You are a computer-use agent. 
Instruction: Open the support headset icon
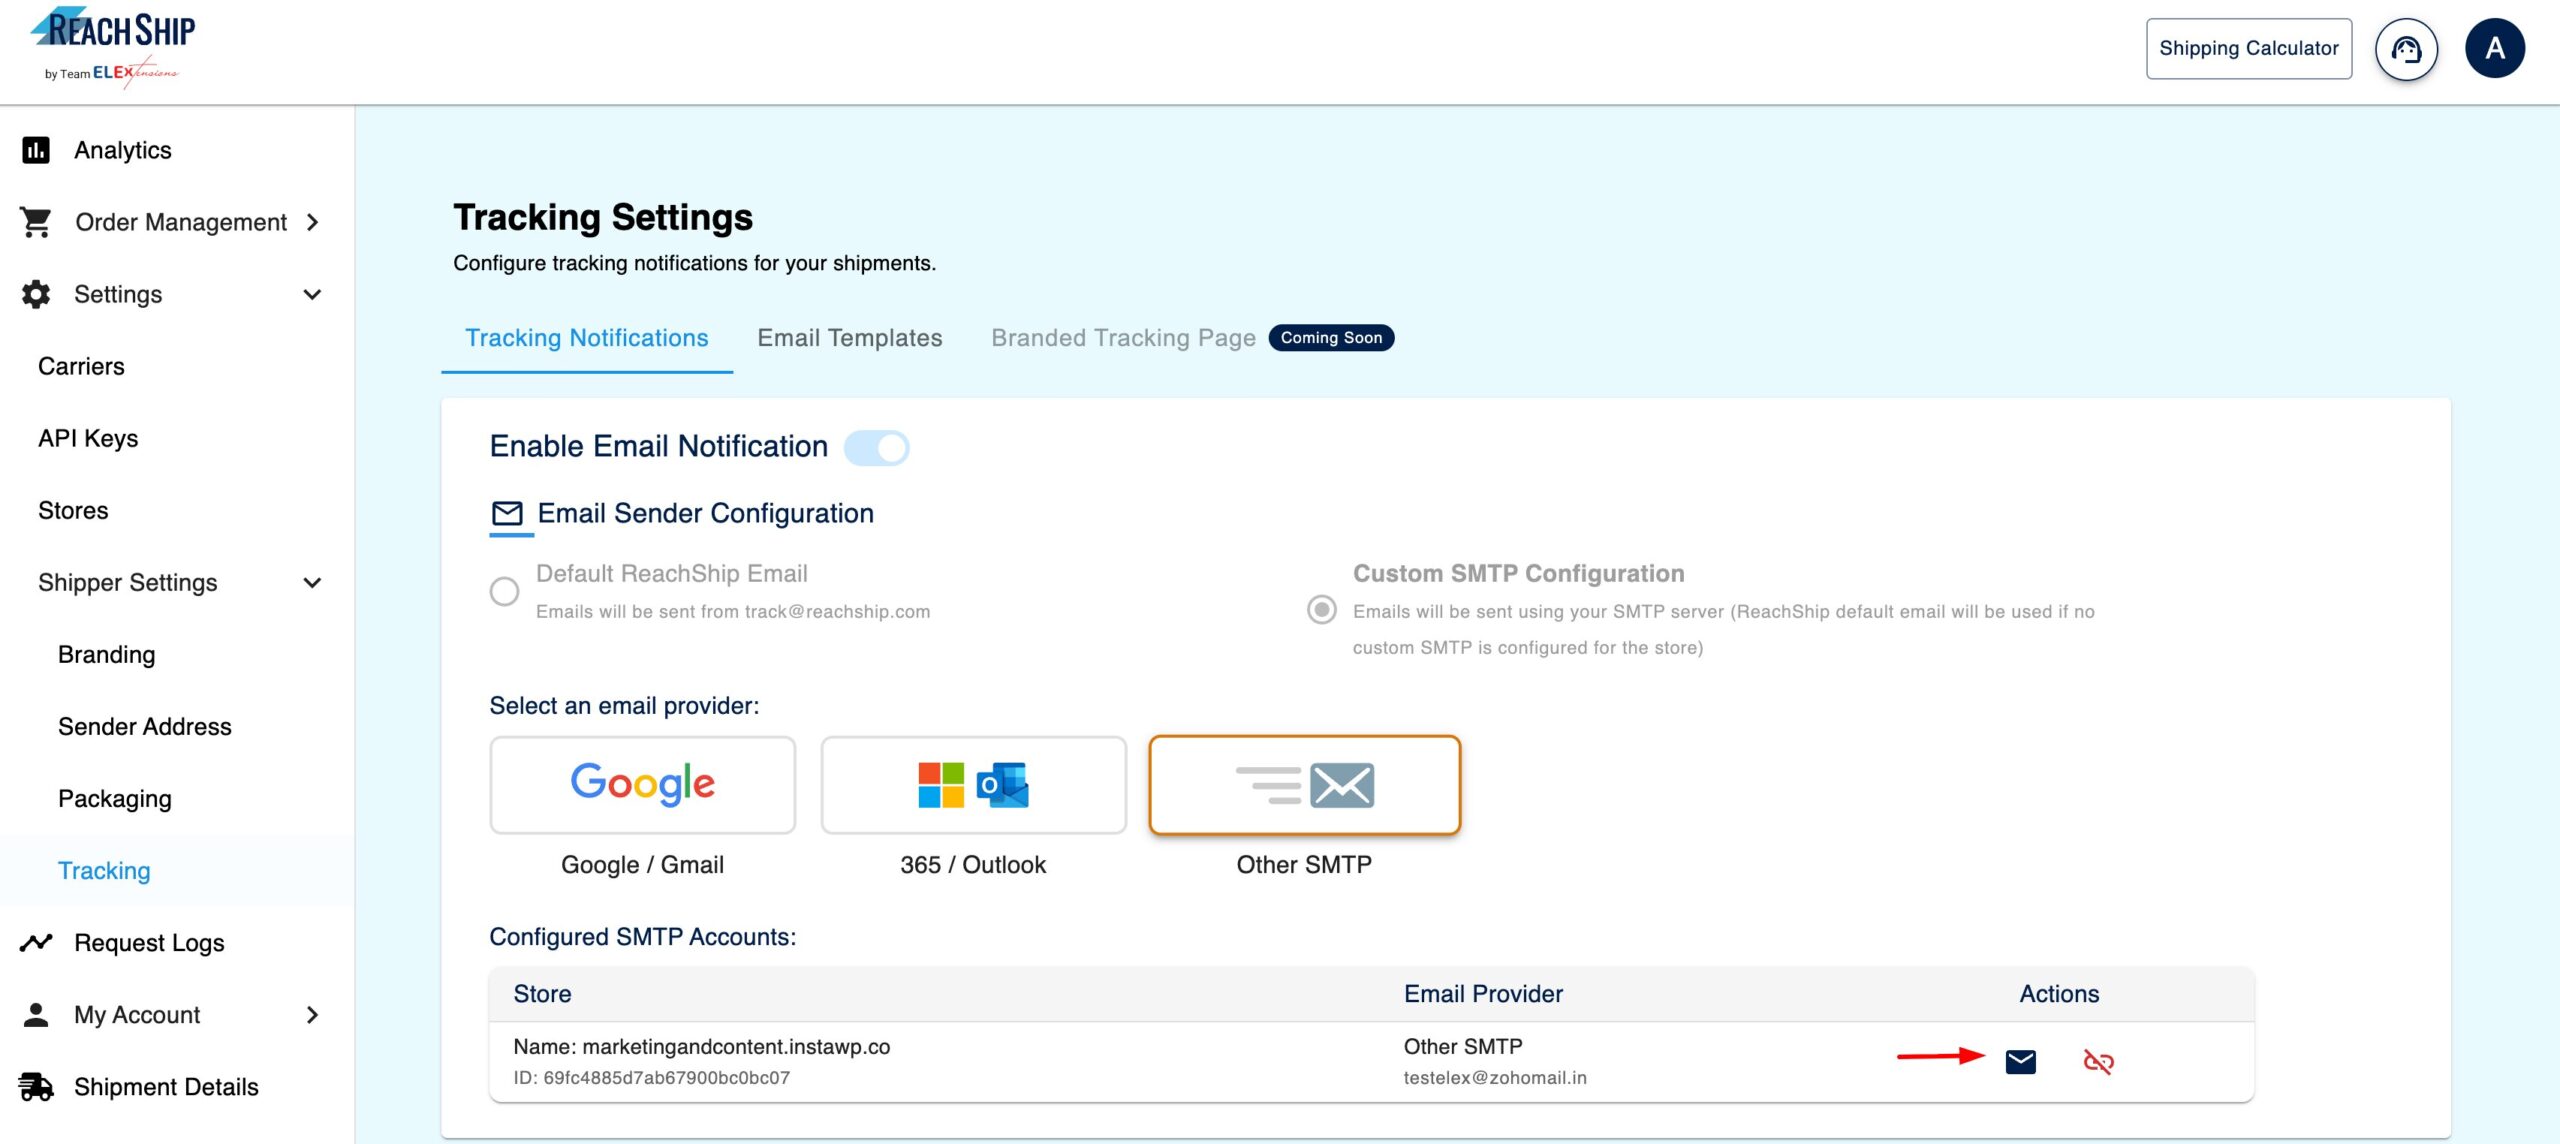2406,49
